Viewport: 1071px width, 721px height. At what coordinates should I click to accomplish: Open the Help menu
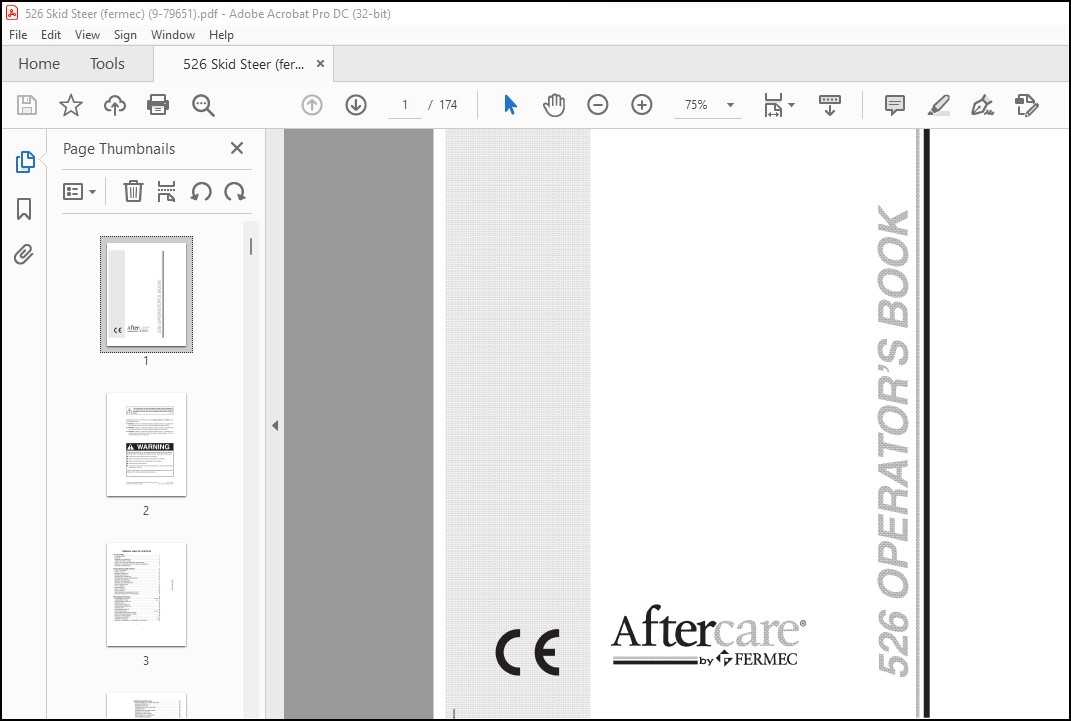(x=221, y=35)
